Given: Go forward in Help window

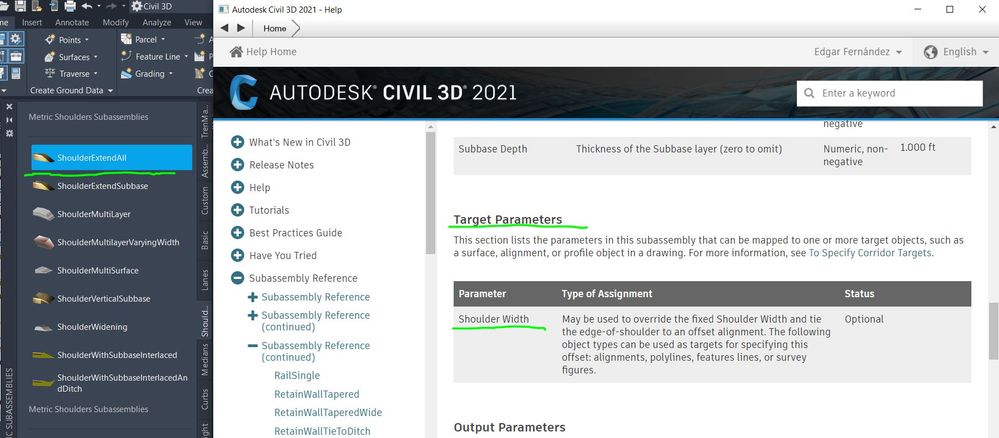Looking at the screenshot, I should tap(240, 28).
